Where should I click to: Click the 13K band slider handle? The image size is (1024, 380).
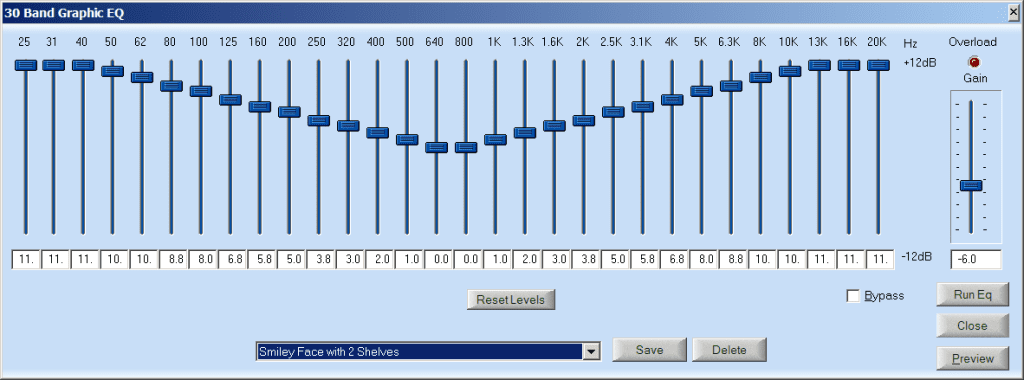point(819,65)
